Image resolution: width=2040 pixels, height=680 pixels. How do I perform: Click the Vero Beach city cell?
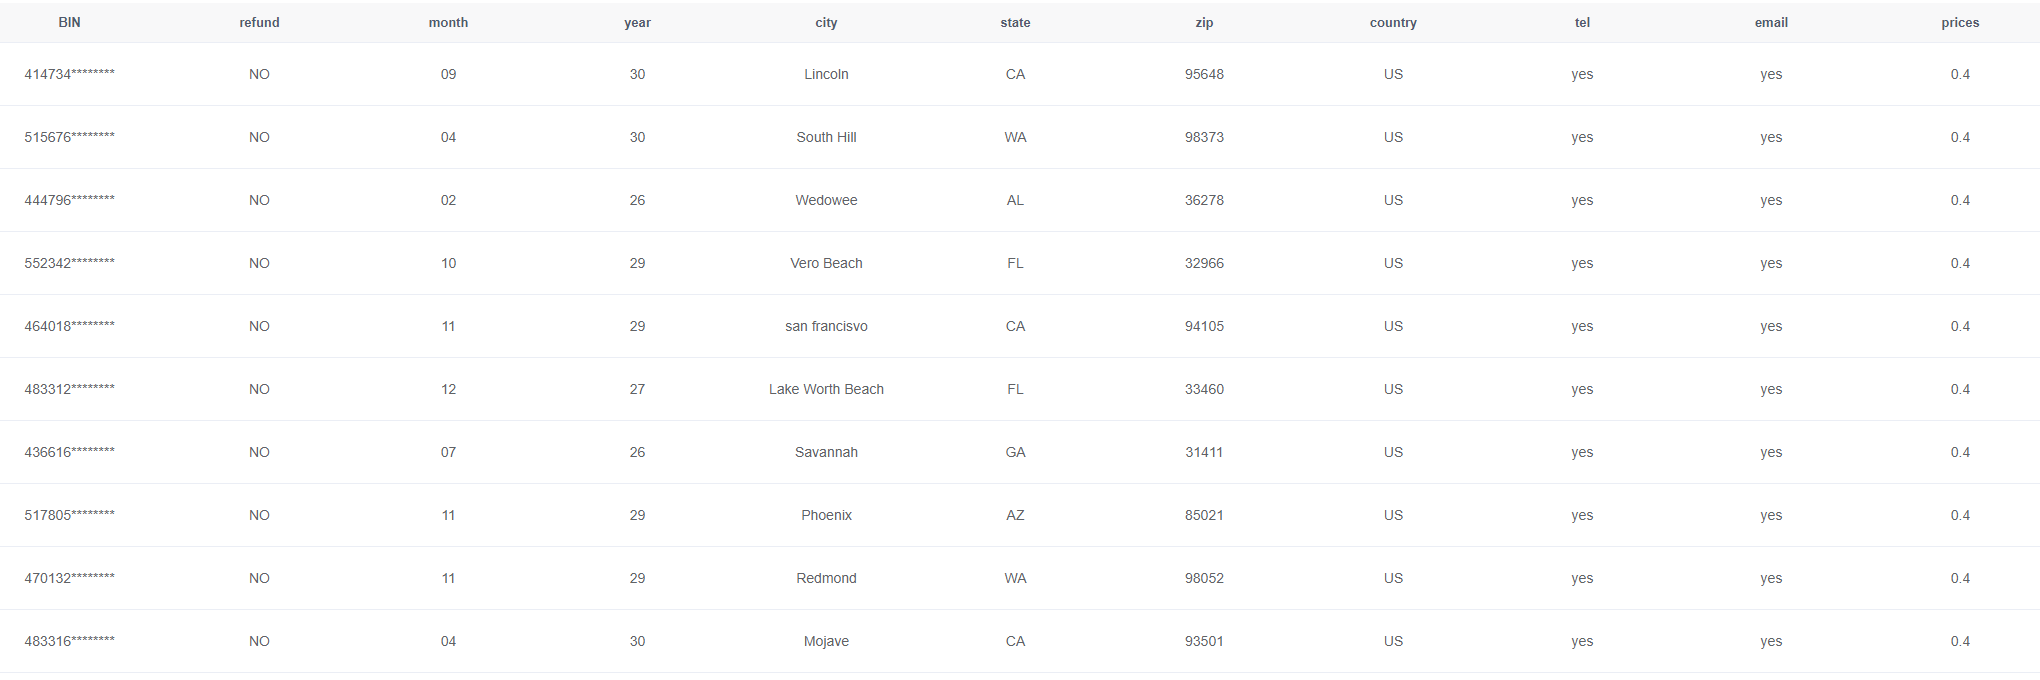pyautogui.click(x=826, y=263)
